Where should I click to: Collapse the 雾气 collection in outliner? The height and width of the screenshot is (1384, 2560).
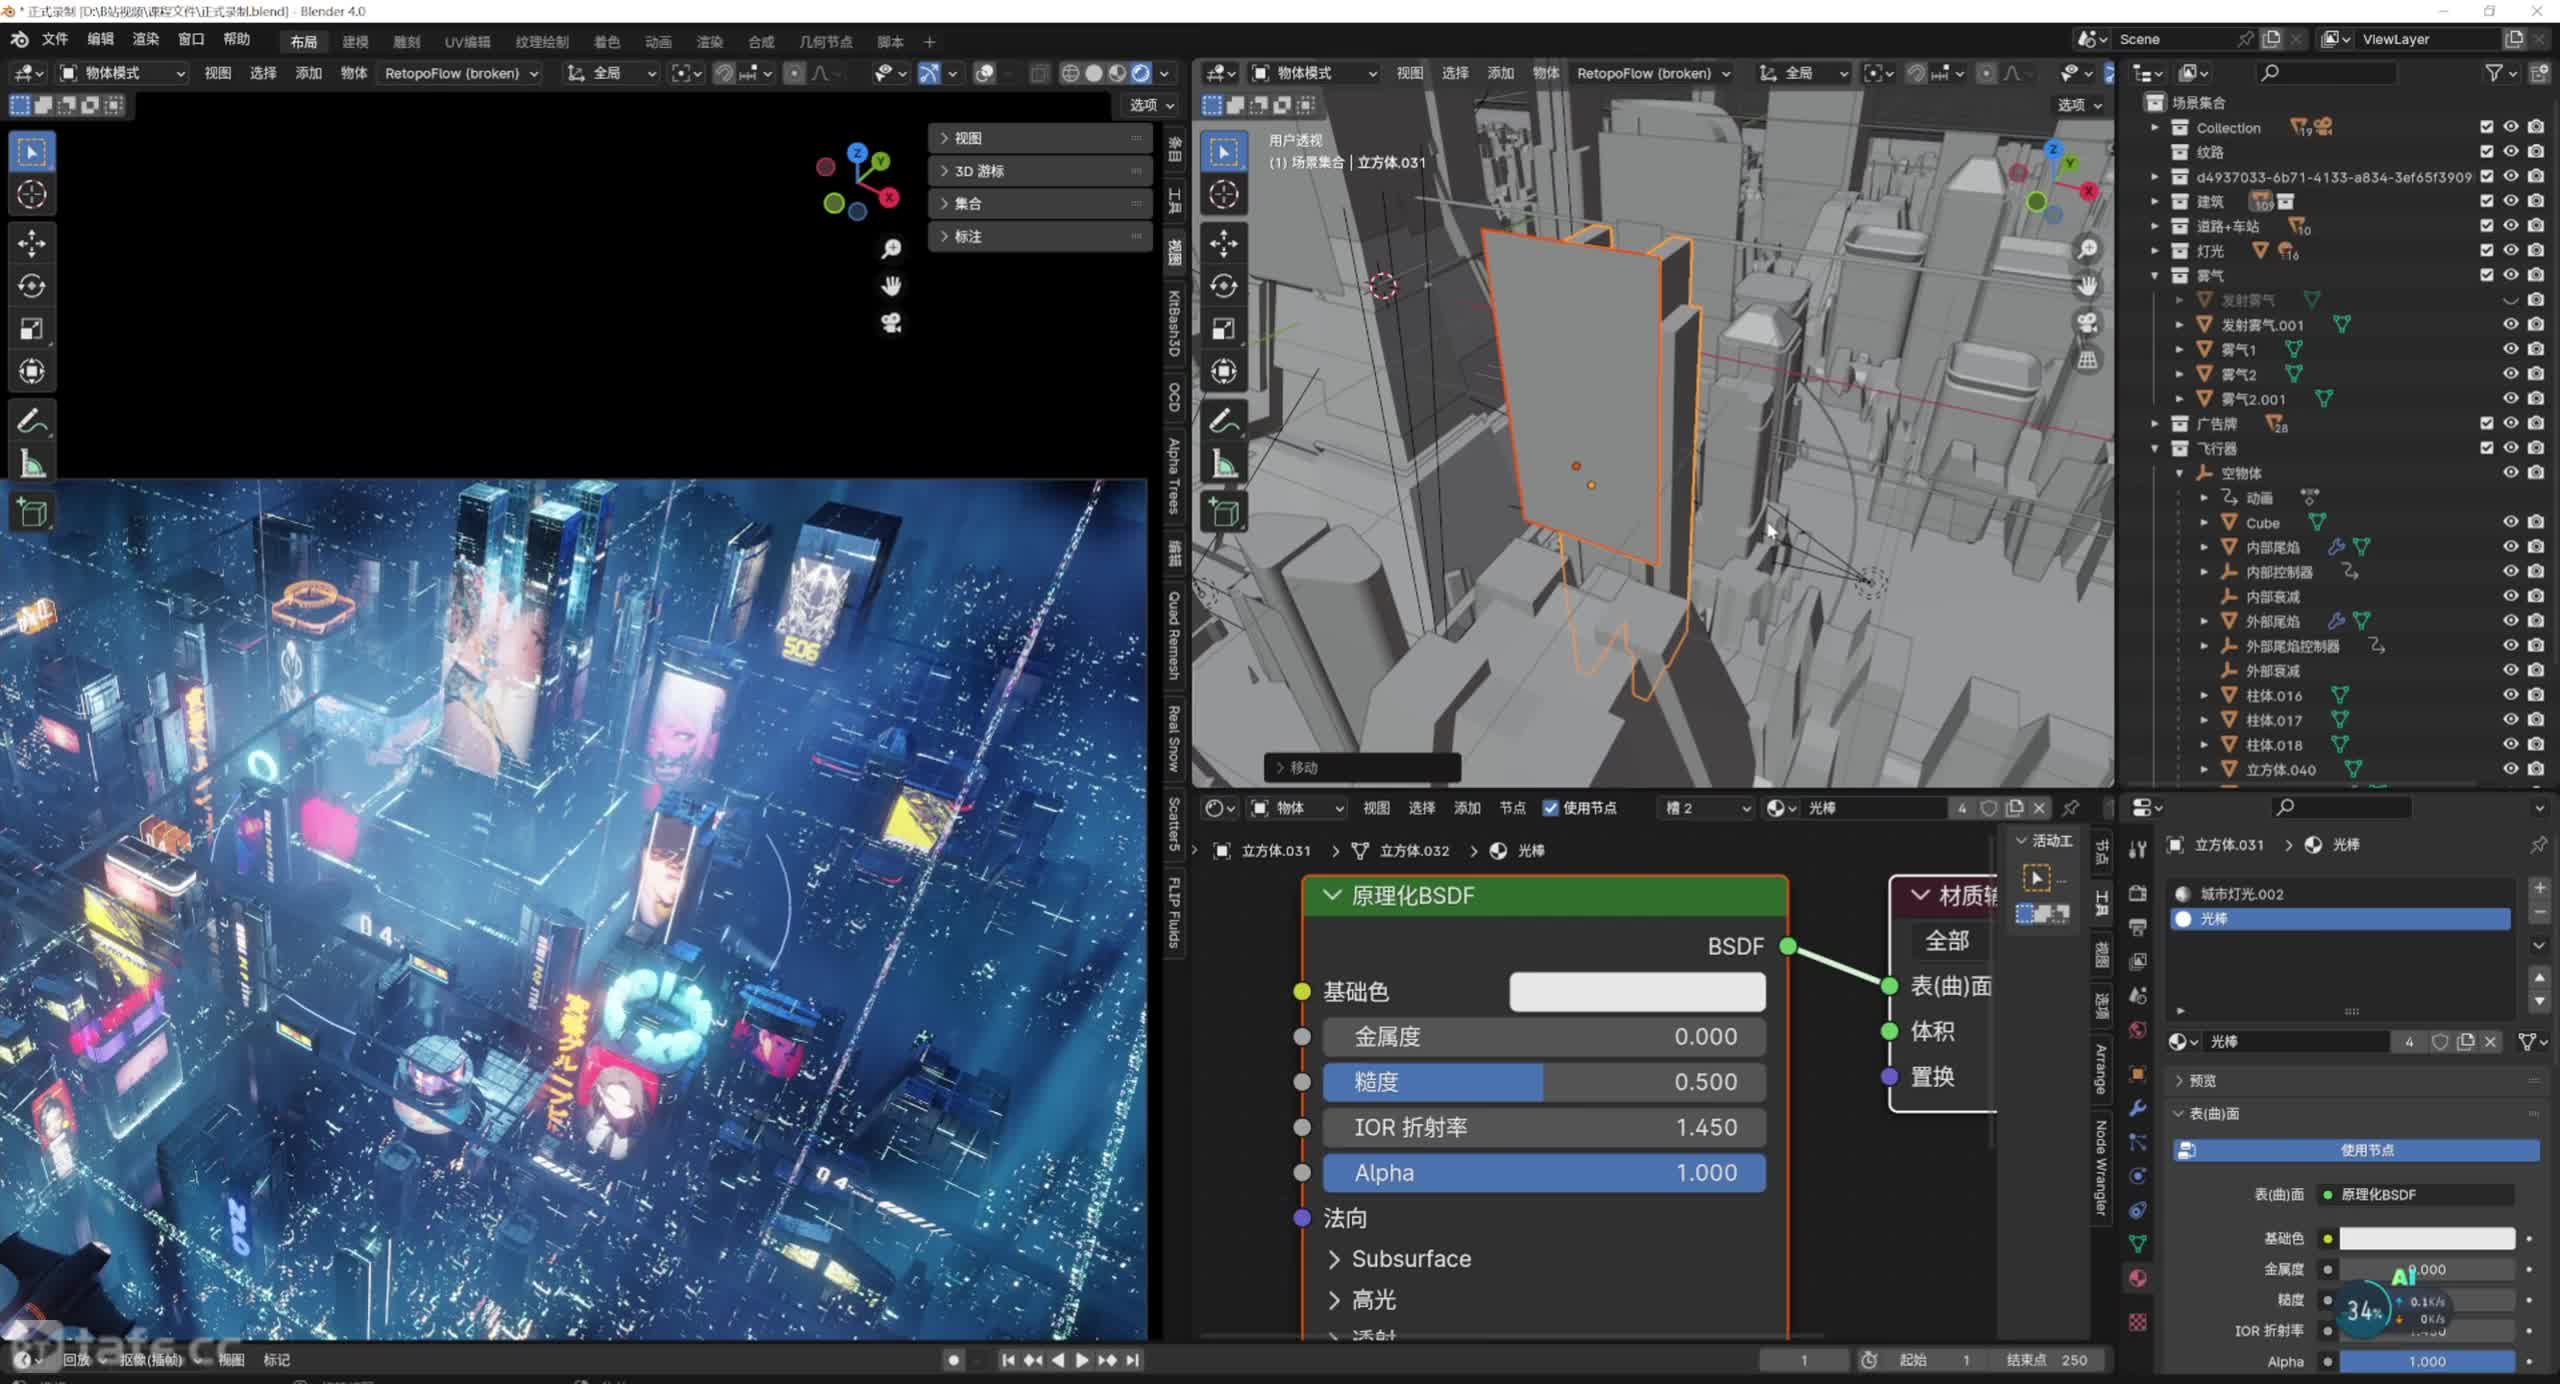tap(2155, 276)
